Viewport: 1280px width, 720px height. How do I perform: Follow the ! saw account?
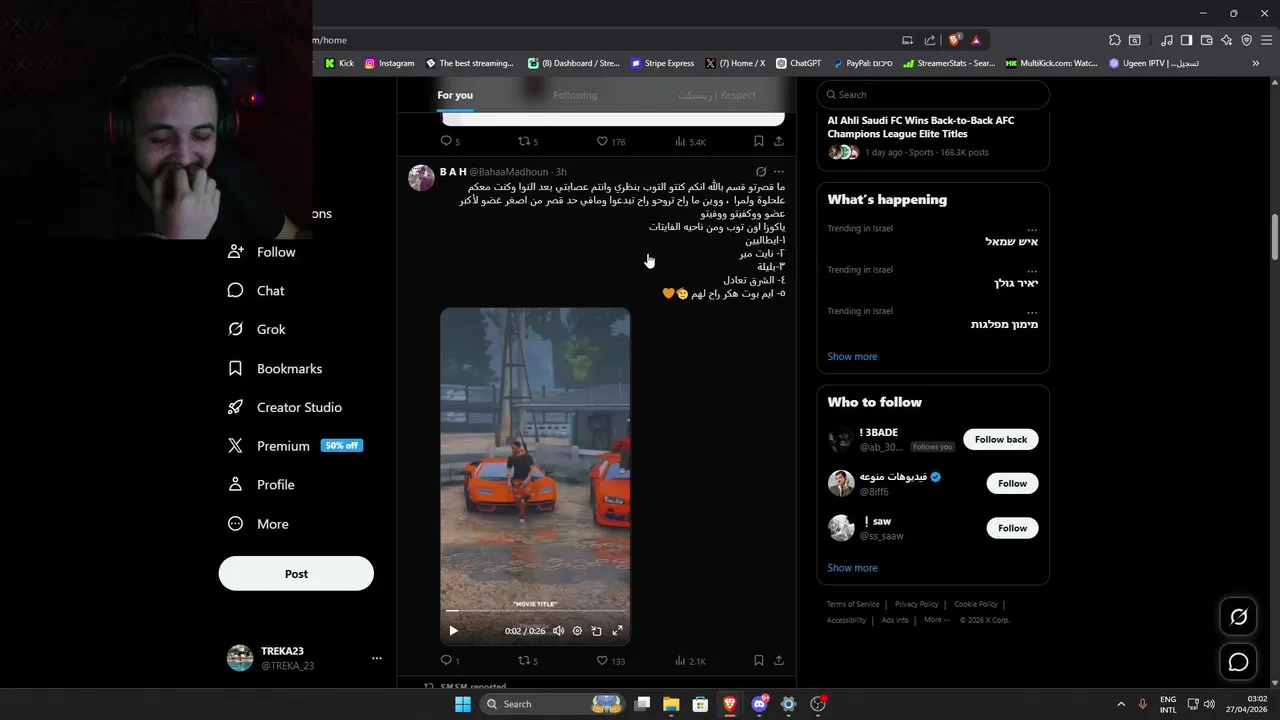coord(1012,528)
